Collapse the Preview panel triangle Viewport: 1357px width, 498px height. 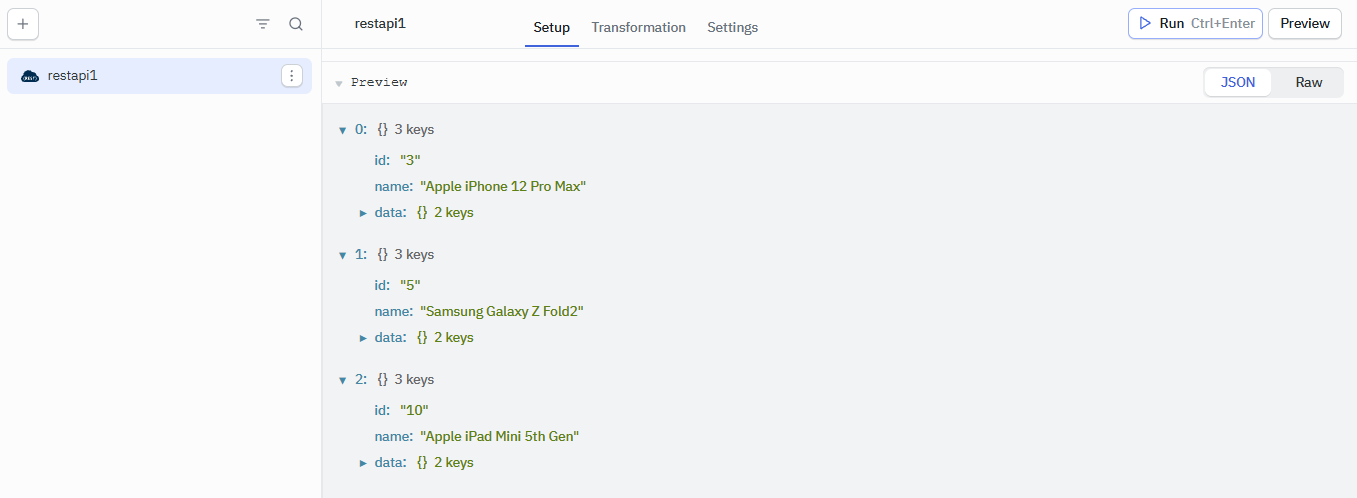(339, 83)
